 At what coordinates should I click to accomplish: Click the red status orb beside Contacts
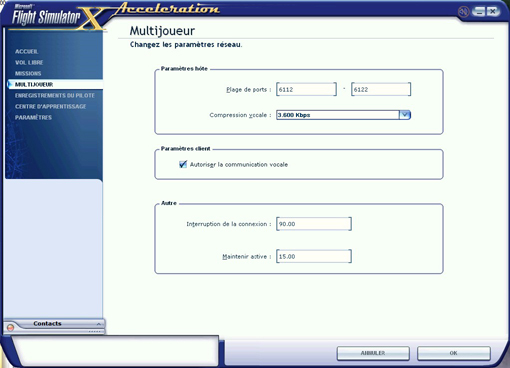point(10,328)
